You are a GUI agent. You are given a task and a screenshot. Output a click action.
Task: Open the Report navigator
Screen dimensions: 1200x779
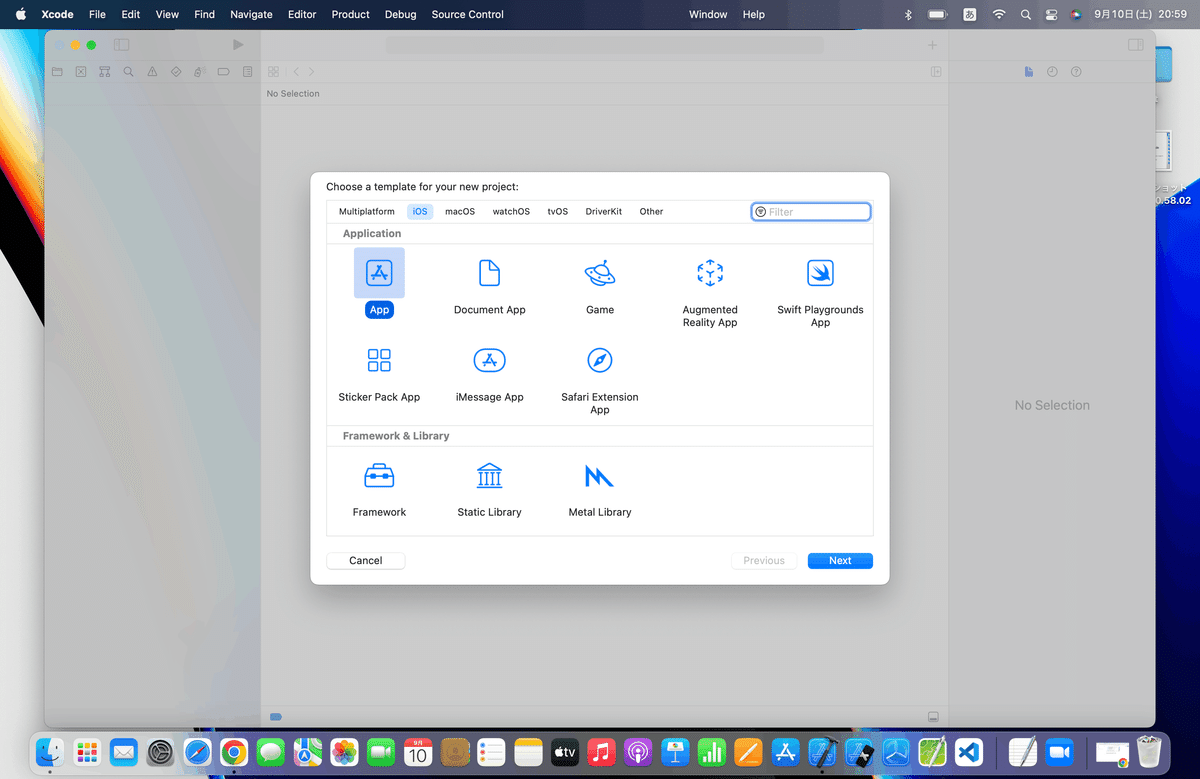point(247,72)
